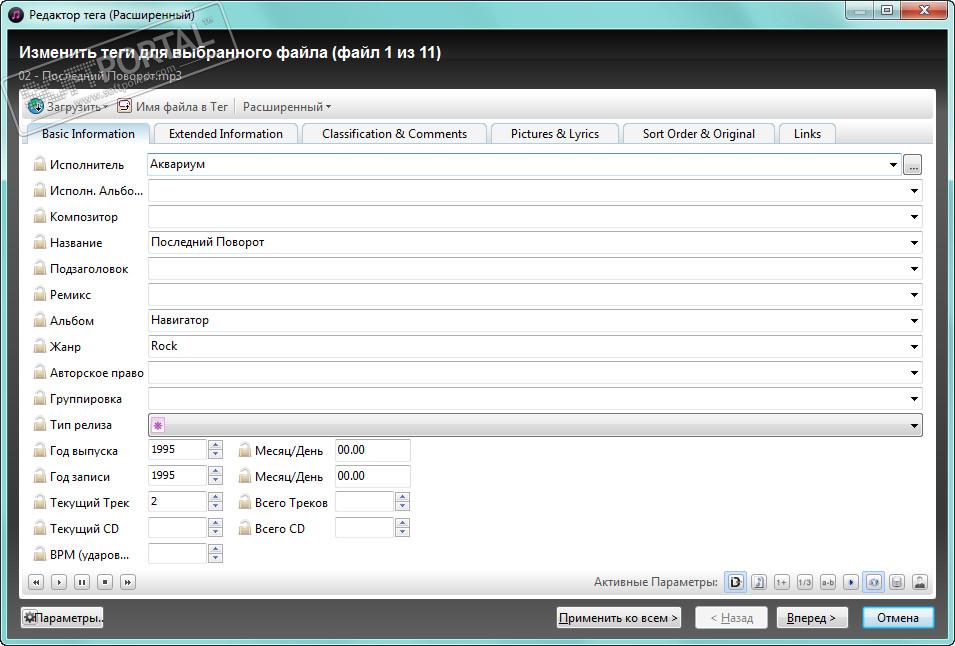
Task: Click the Вперед > button
Action: (812, 617)
